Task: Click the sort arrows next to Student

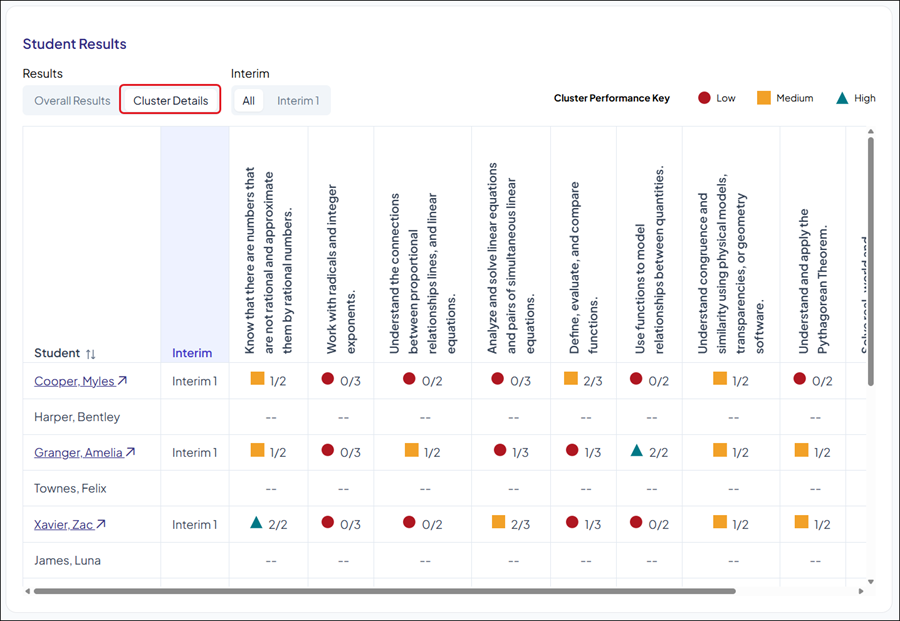Action: pyautogui.click(x=91, y=354)
